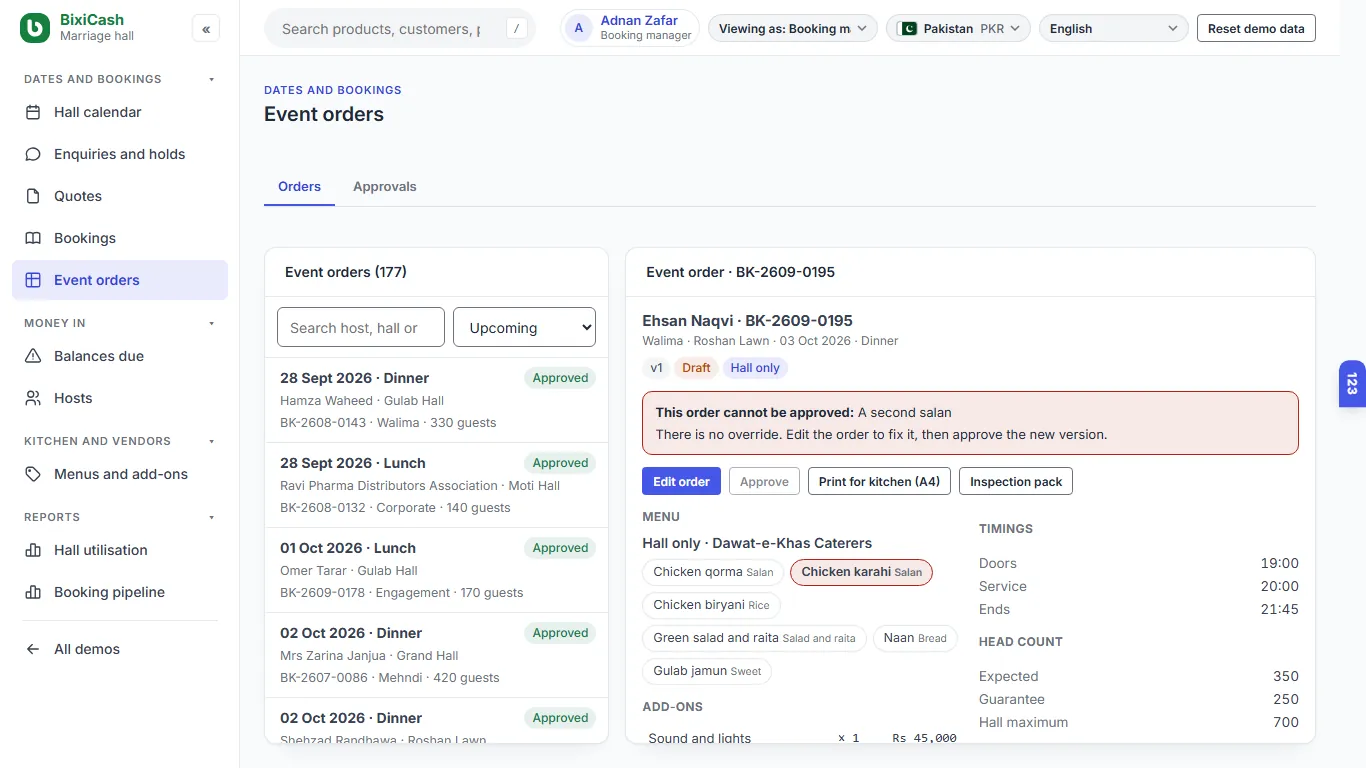
Task: Open Balances due warning icon
Action: (33, 356)
